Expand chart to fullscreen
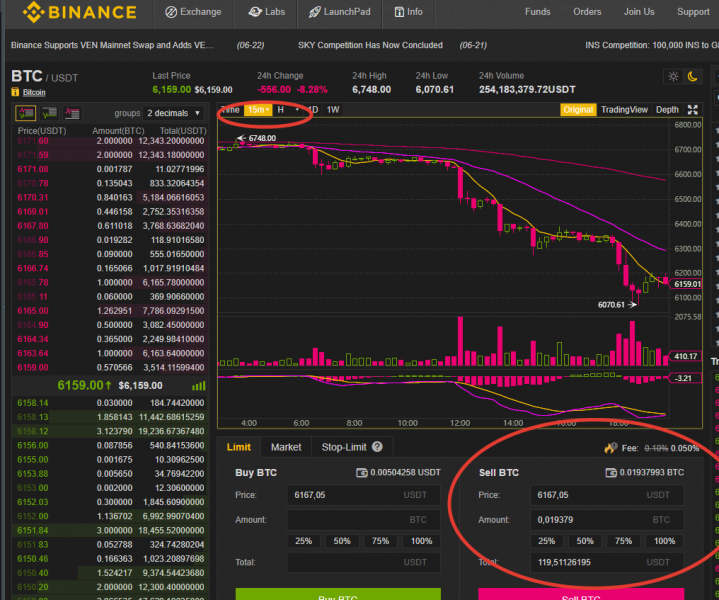This screenshot has height=600, width=719. point(692,110)
